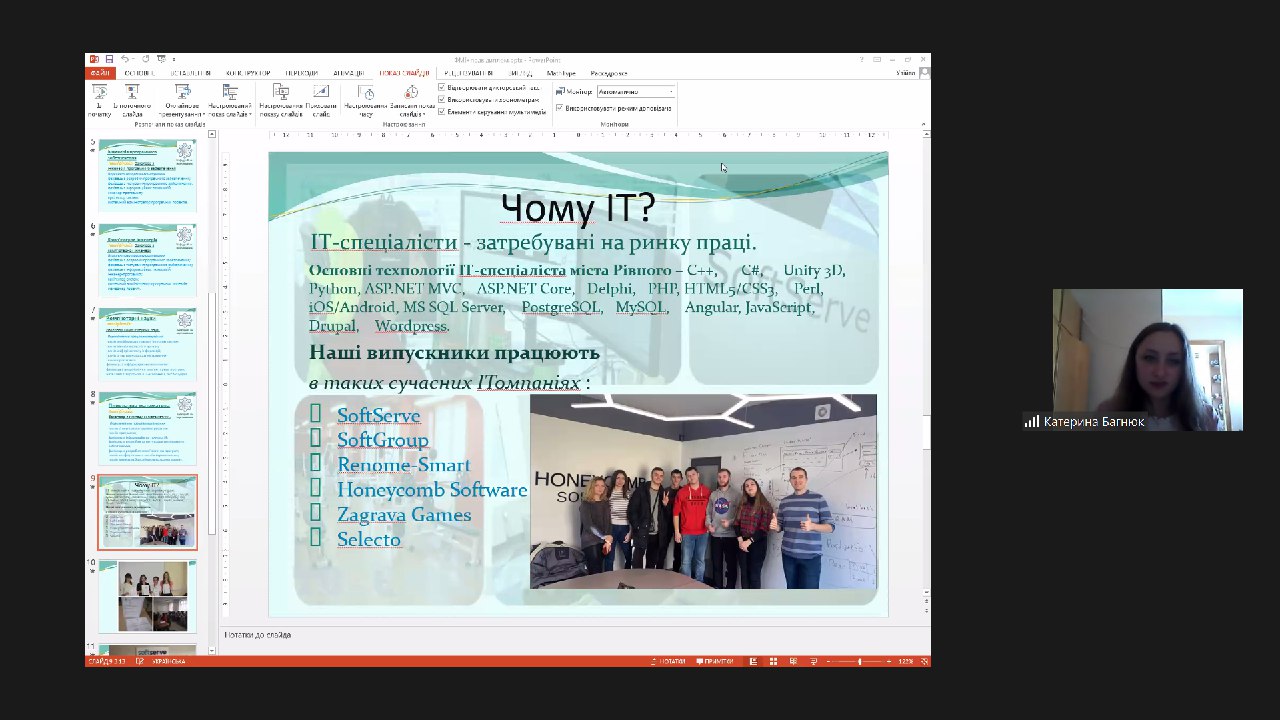1280x720 pixels.
Task: Click the slide title 'Чому IT?'
Action: click(578, 208)
